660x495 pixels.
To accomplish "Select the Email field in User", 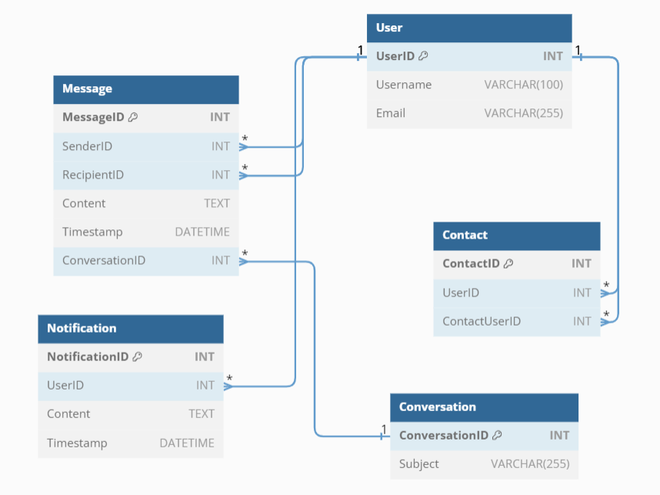I will tap(469, 113).
